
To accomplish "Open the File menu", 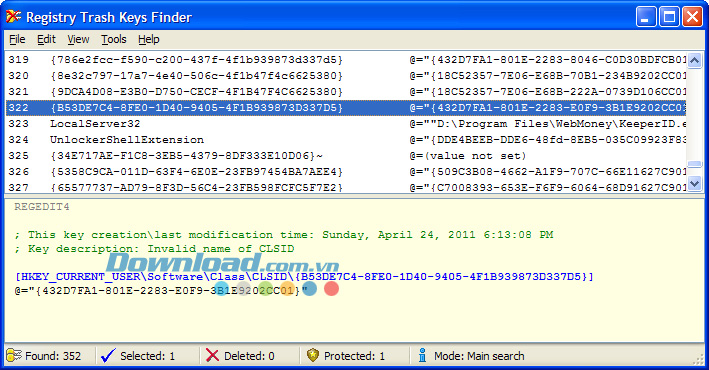I will click(17, 40).
